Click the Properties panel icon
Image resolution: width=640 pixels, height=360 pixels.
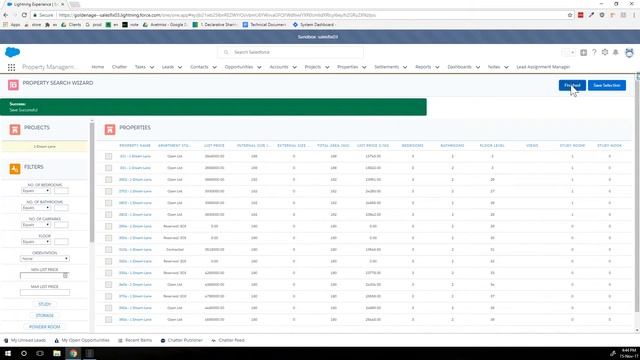110,130
